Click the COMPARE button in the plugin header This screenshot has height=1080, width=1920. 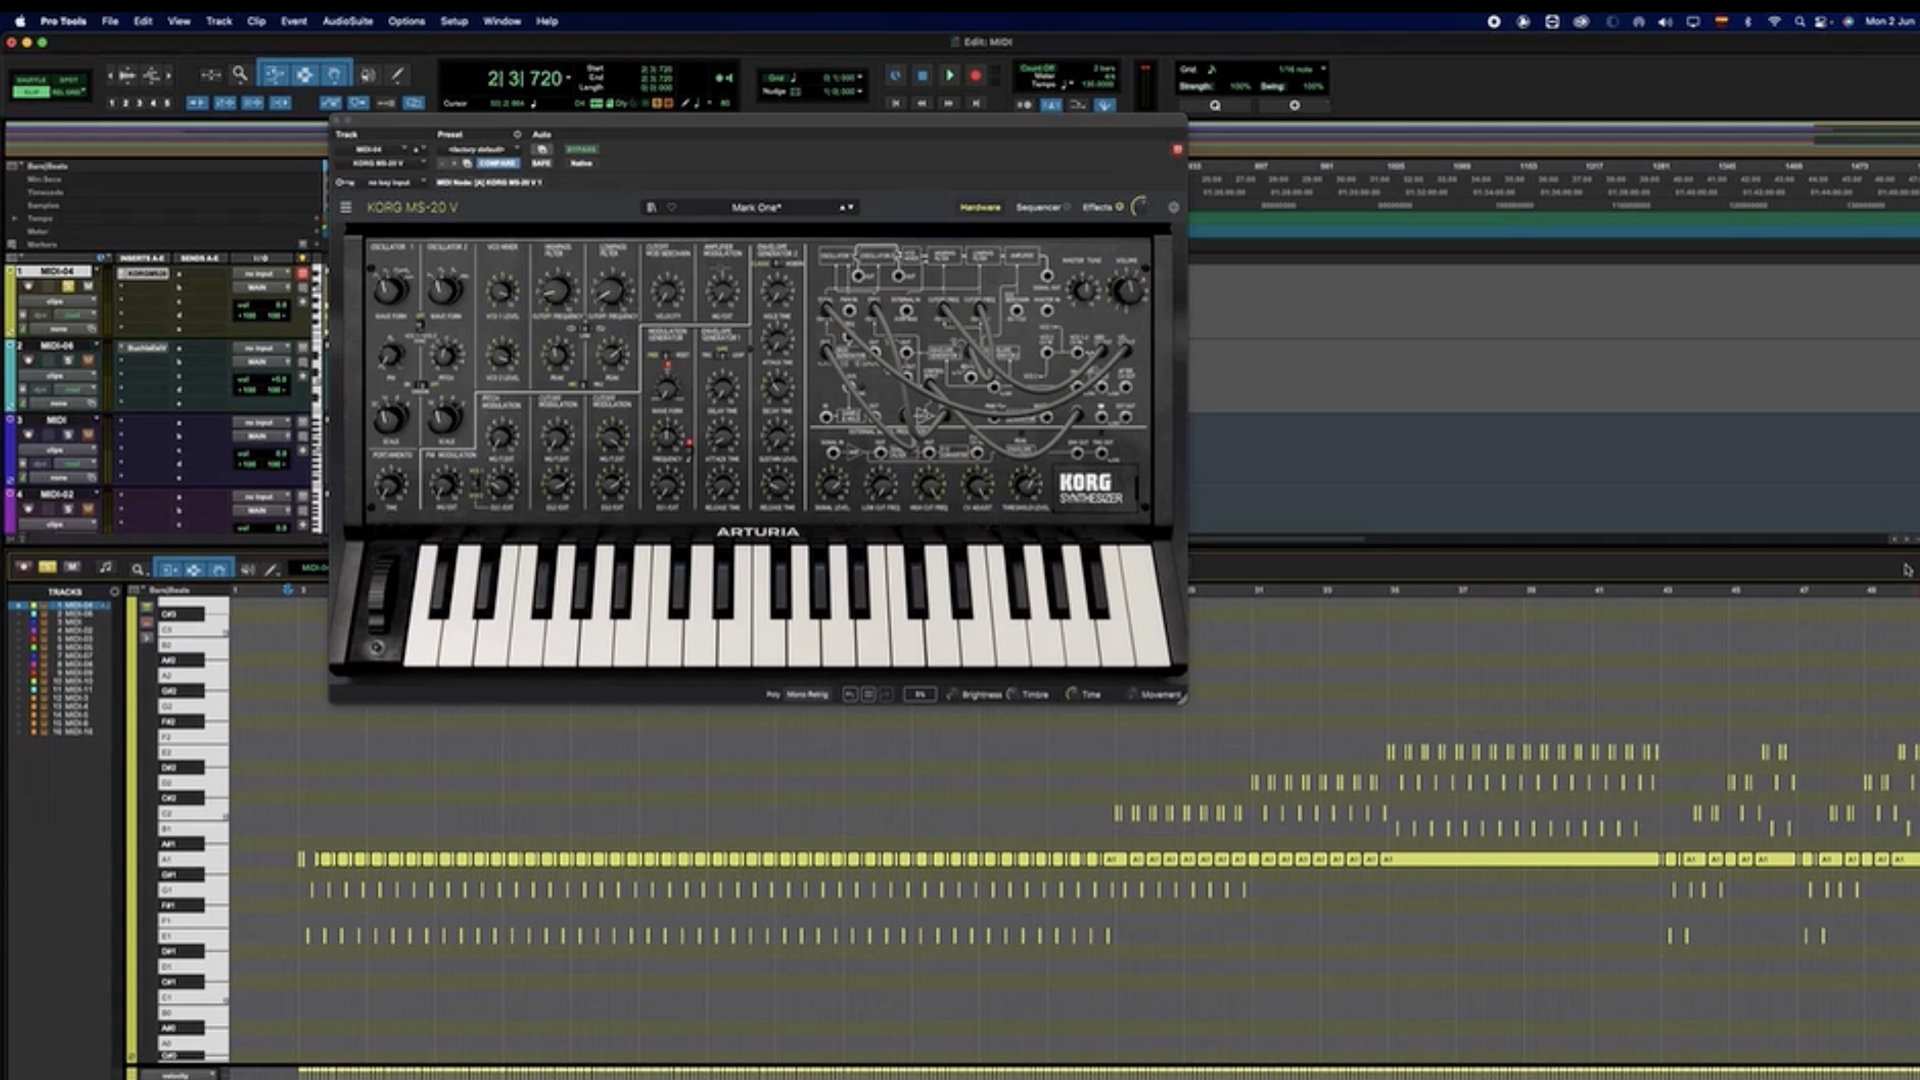point(498,163)
